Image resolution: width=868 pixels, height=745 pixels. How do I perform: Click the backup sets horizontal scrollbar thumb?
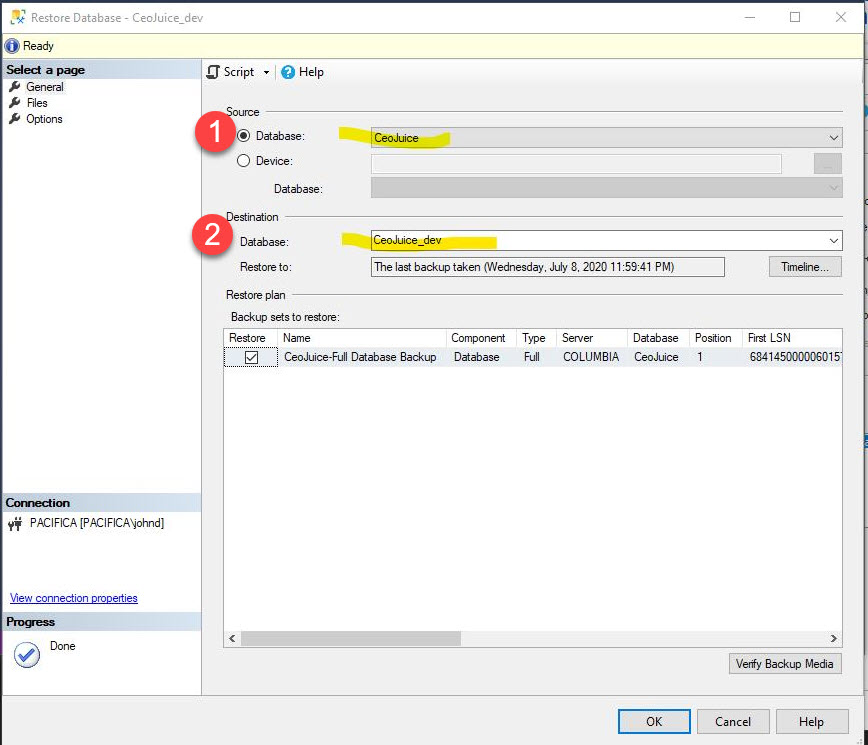pos(351,639)
